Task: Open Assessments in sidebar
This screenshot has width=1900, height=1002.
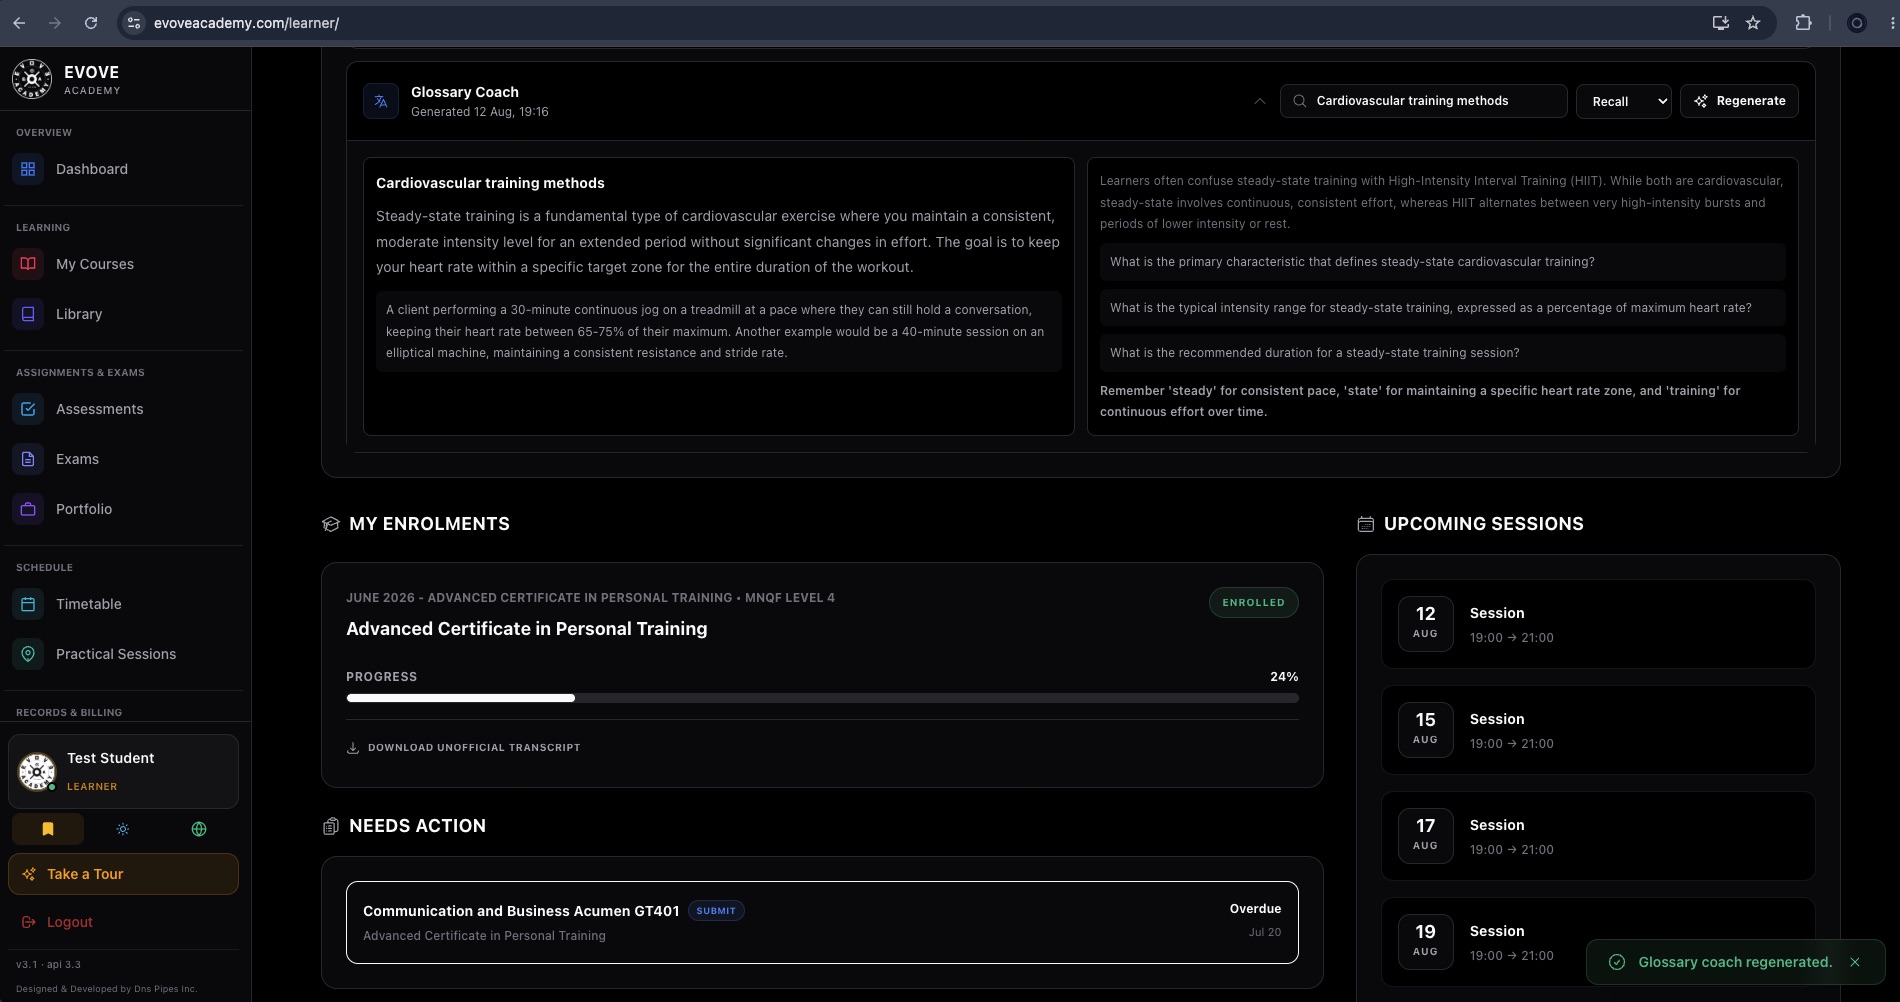Action: click(123, 409)
